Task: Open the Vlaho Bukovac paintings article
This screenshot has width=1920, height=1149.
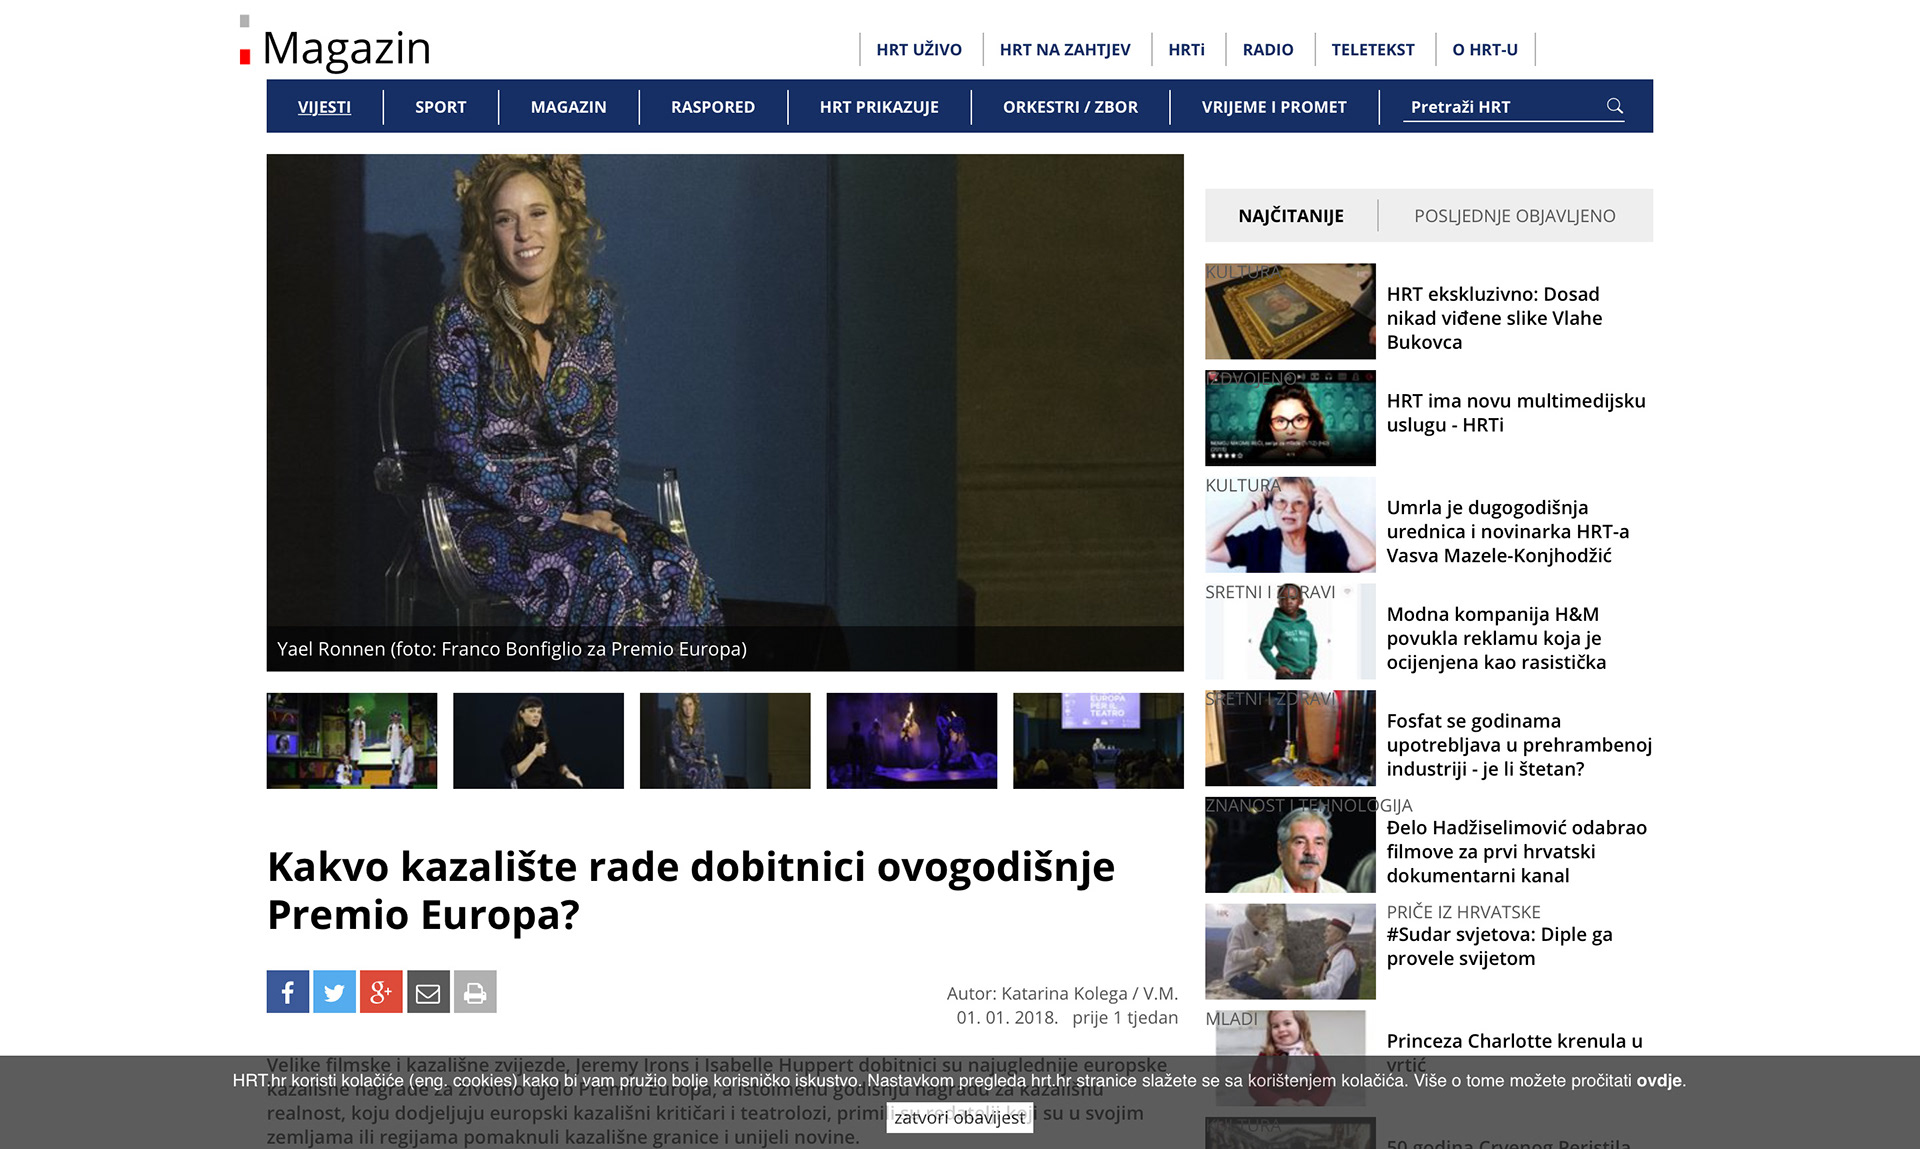Action: 1493,318
